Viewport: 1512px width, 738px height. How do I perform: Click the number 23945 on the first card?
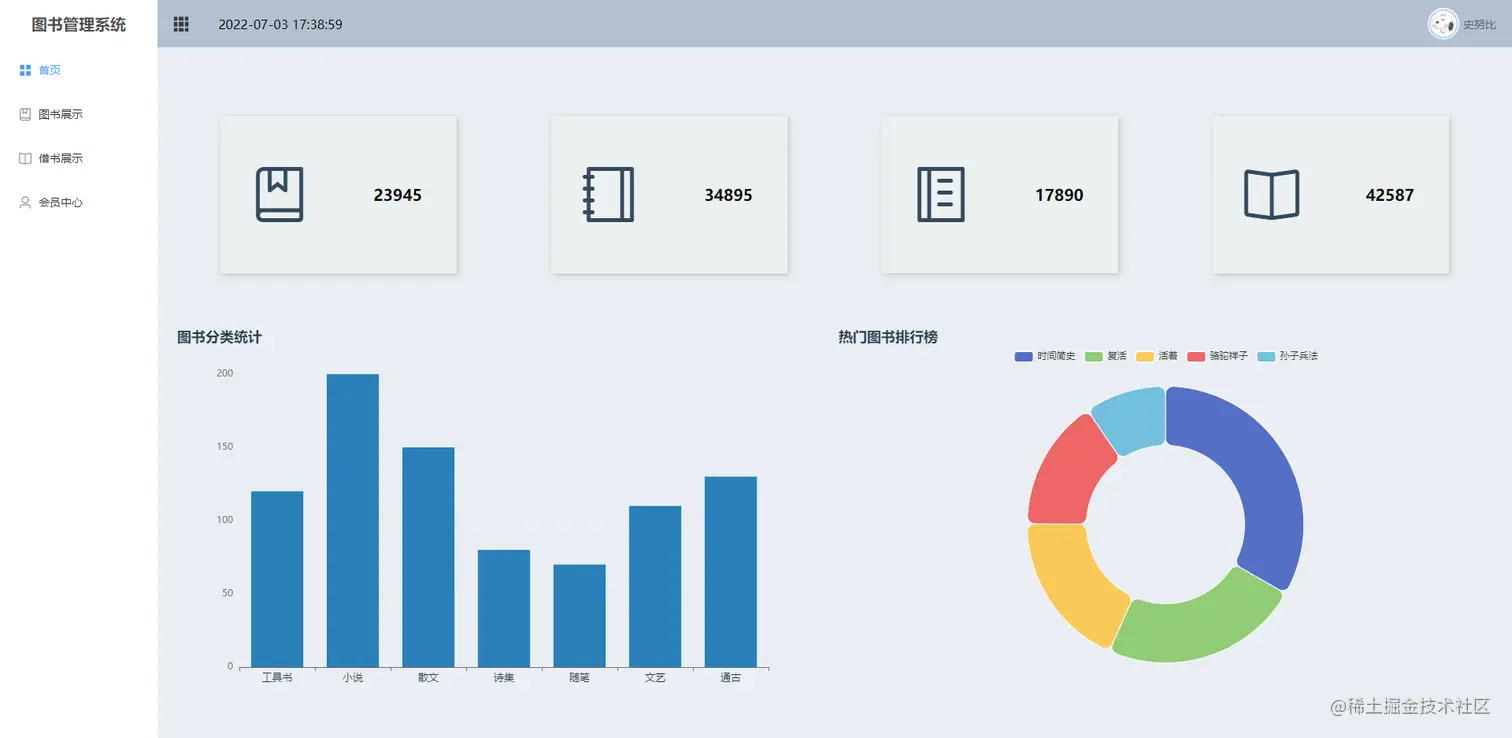tap(397, 195)
